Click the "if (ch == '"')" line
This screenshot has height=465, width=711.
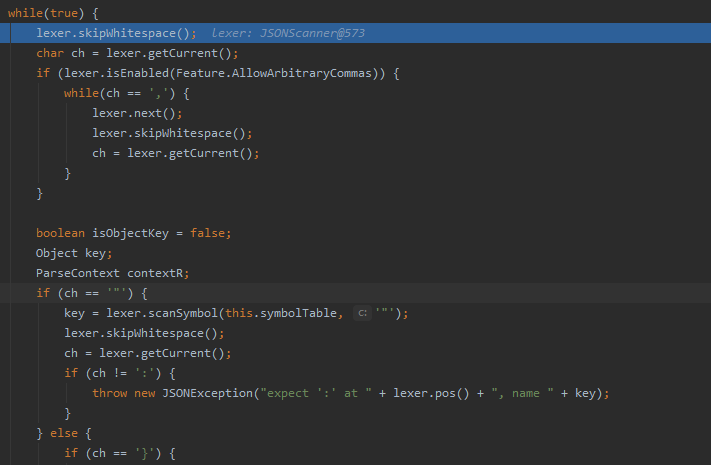92,293
